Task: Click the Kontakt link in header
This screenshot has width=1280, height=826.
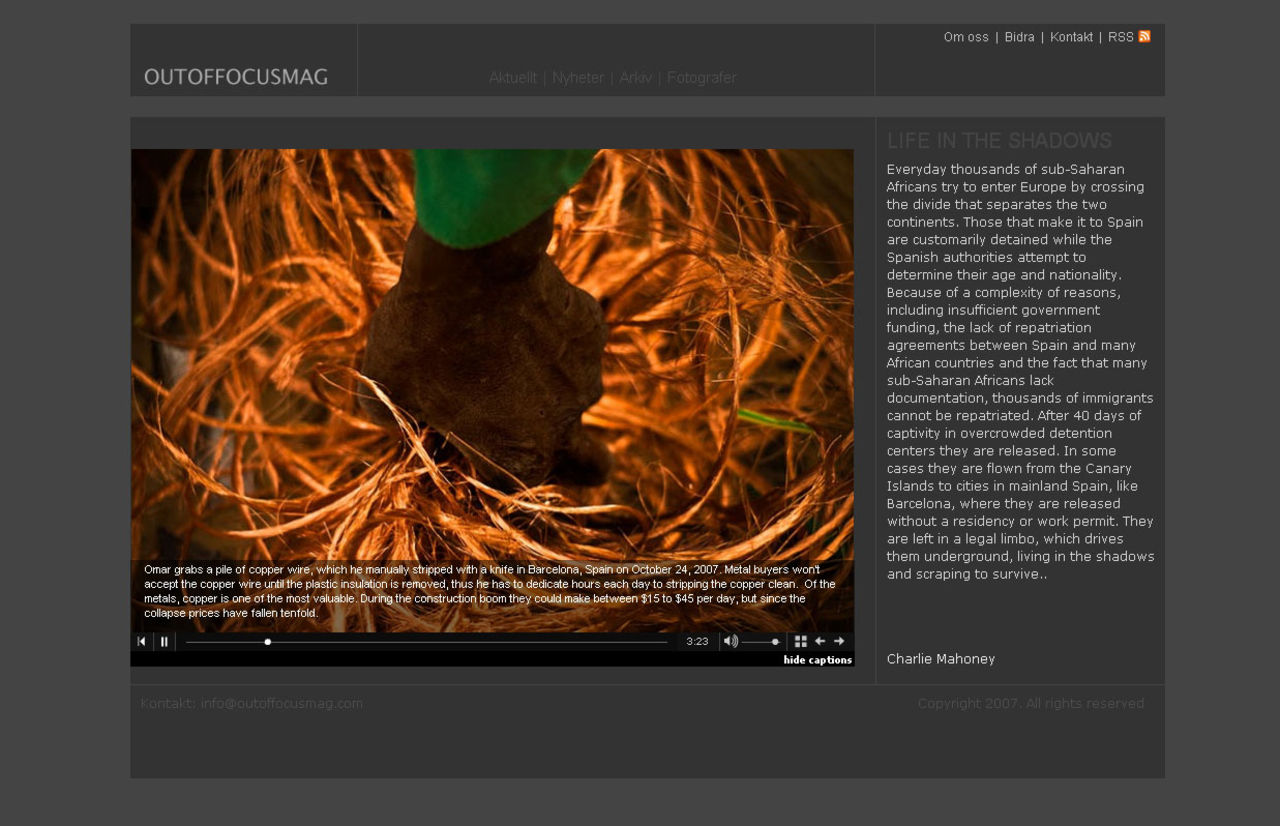Action: (1071, 37)
